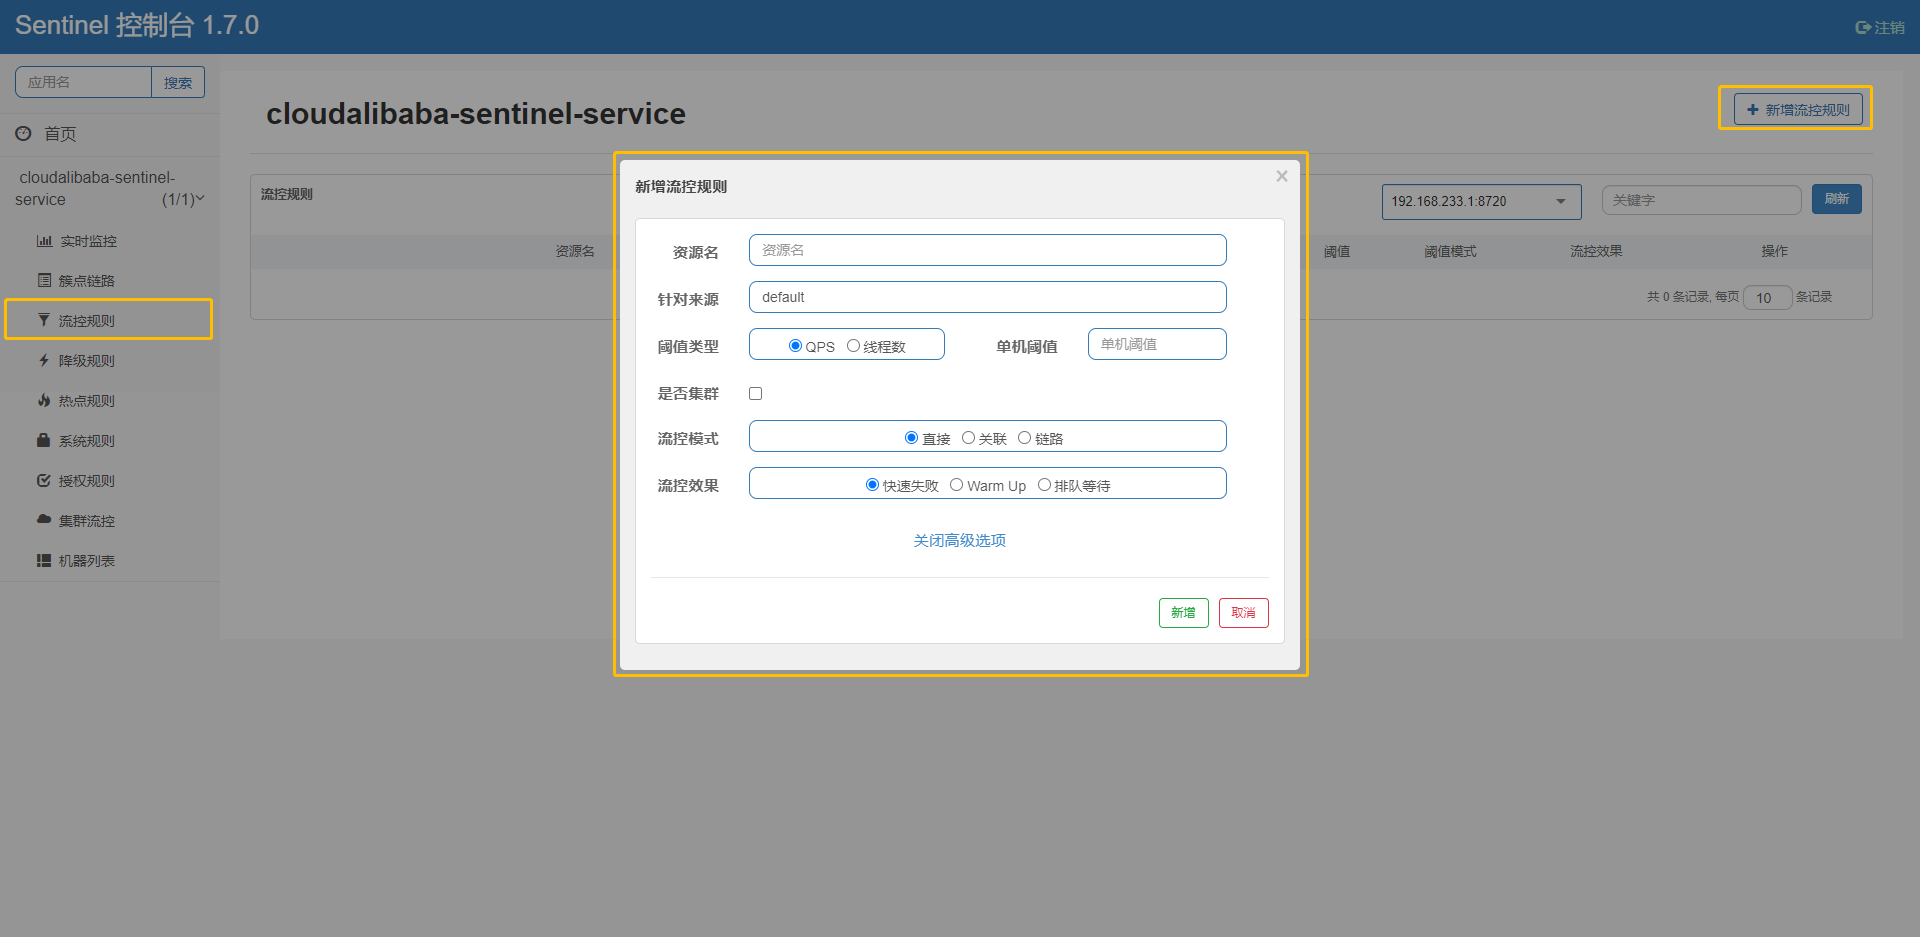1920x937 pixels.
Task: Select the QPS threshold type radio
Action: coord(795,346)
